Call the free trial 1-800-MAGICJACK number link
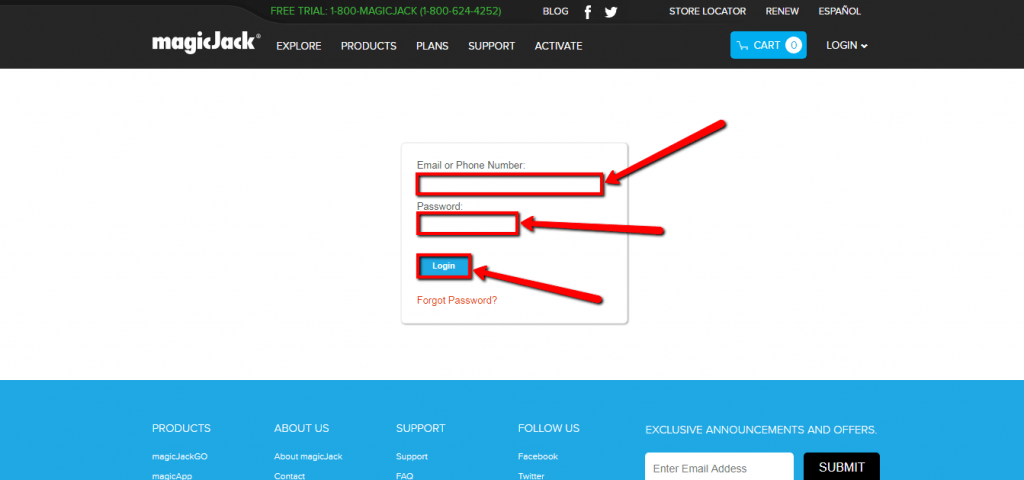1024x480 pixels. click(x=385, y=11)
